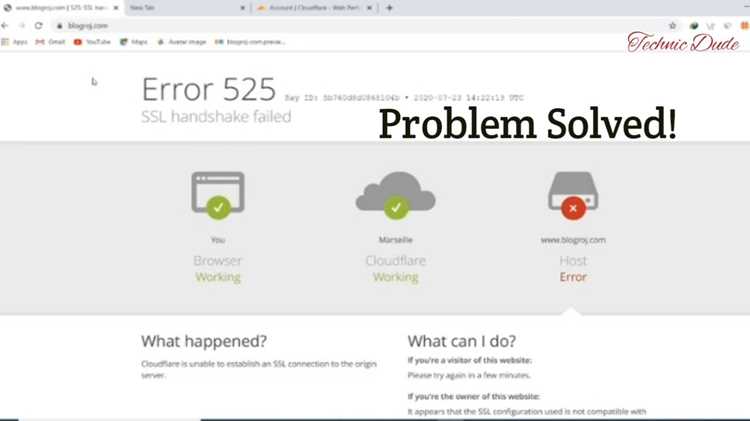The image size is (750, 421).
Task: Click the Browser label
Action: point(218,261)
